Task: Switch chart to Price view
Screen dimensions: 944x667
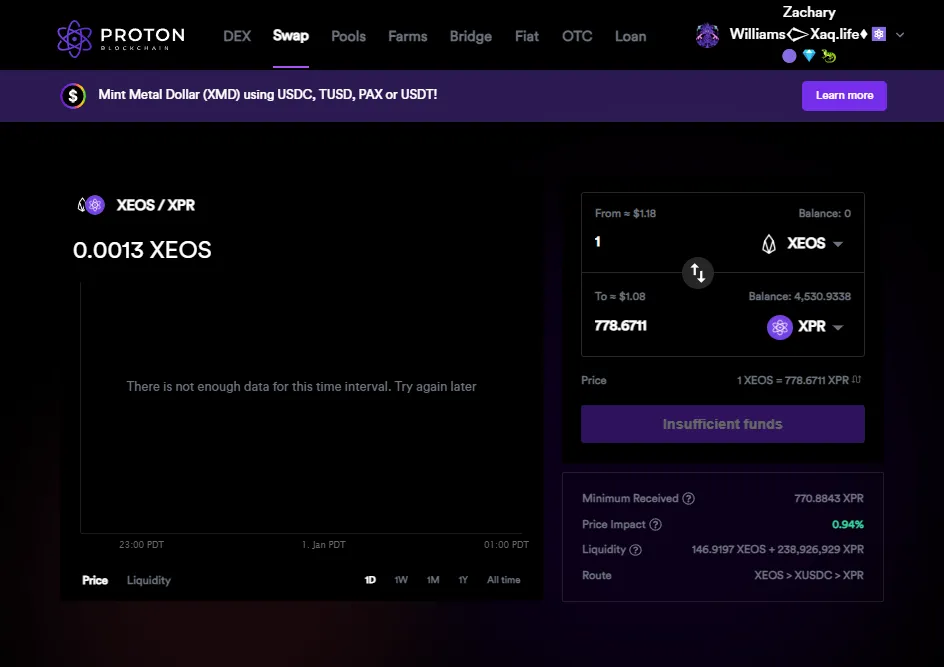Action: pos(95,580)
